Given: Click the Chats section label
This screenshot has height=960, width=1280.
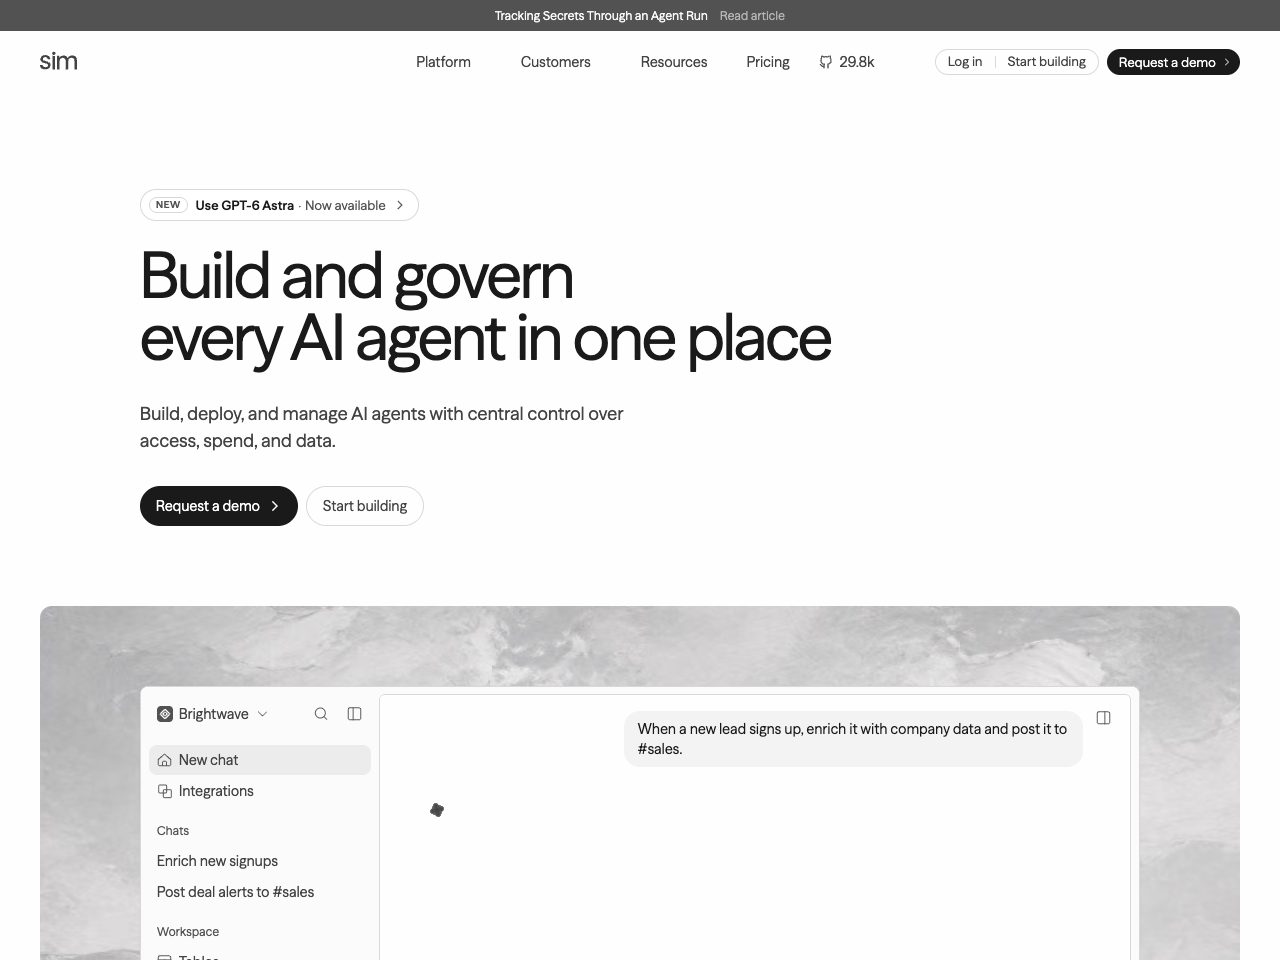Looking at the screenshot, I should 173,831.
